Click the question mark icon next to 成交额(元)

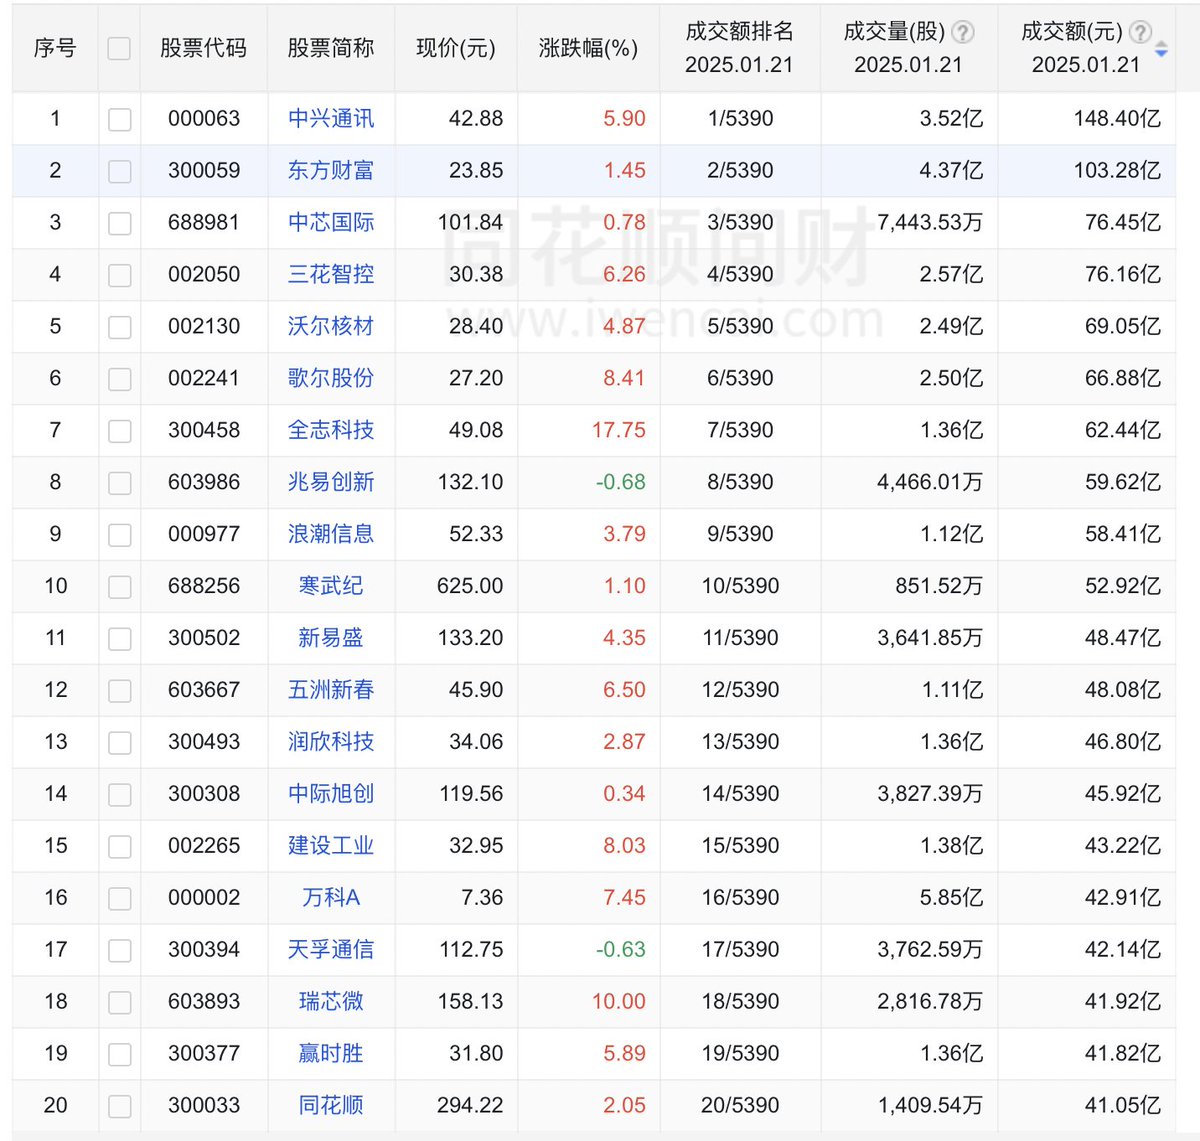1140,32
